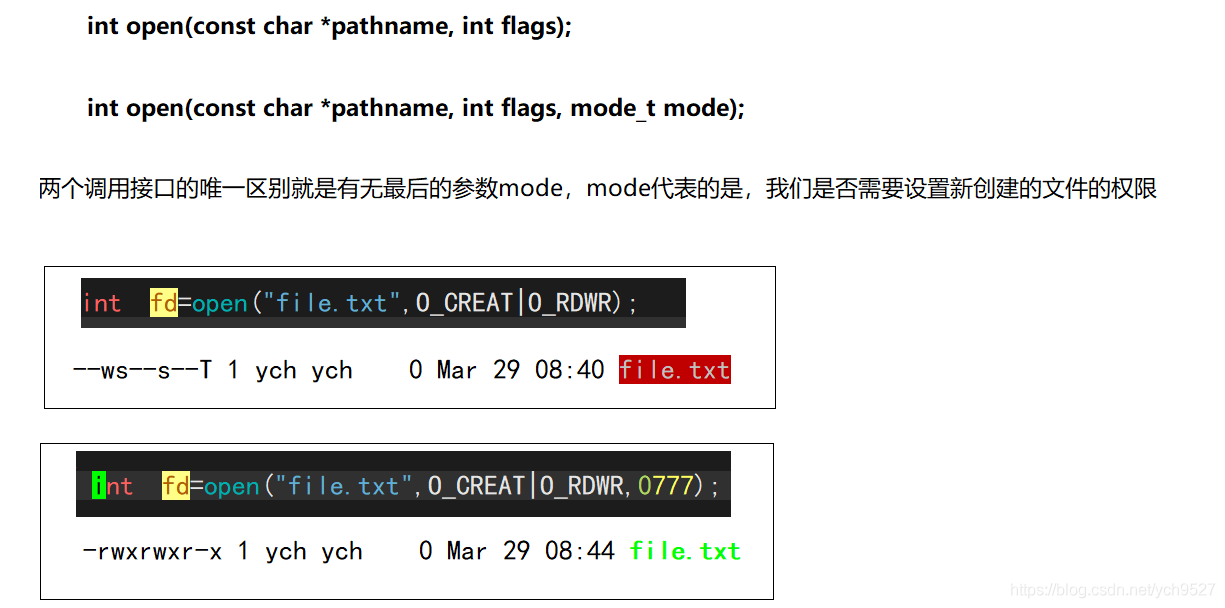Click timestamp Mar 29 08:40

(x=521, y=370)
